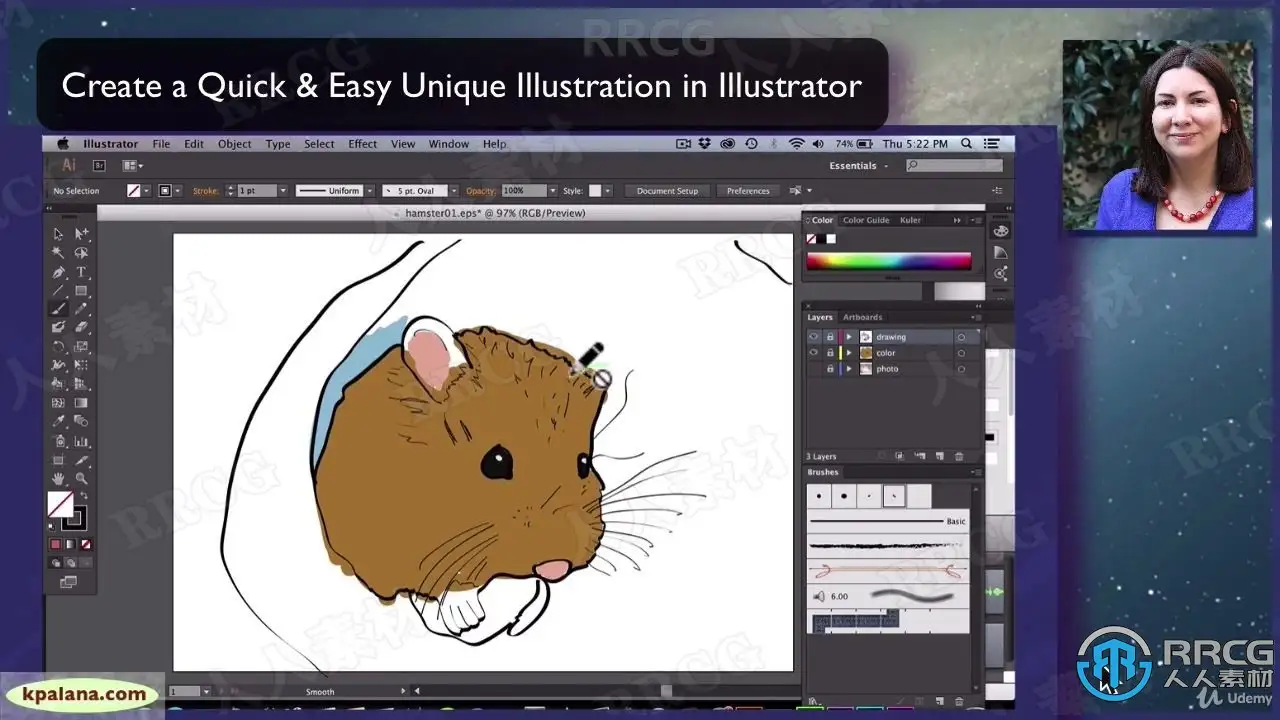This screenshot has height=720, width=1280.
Task: Toggle lock on the color layer
Action: point(830,353)
